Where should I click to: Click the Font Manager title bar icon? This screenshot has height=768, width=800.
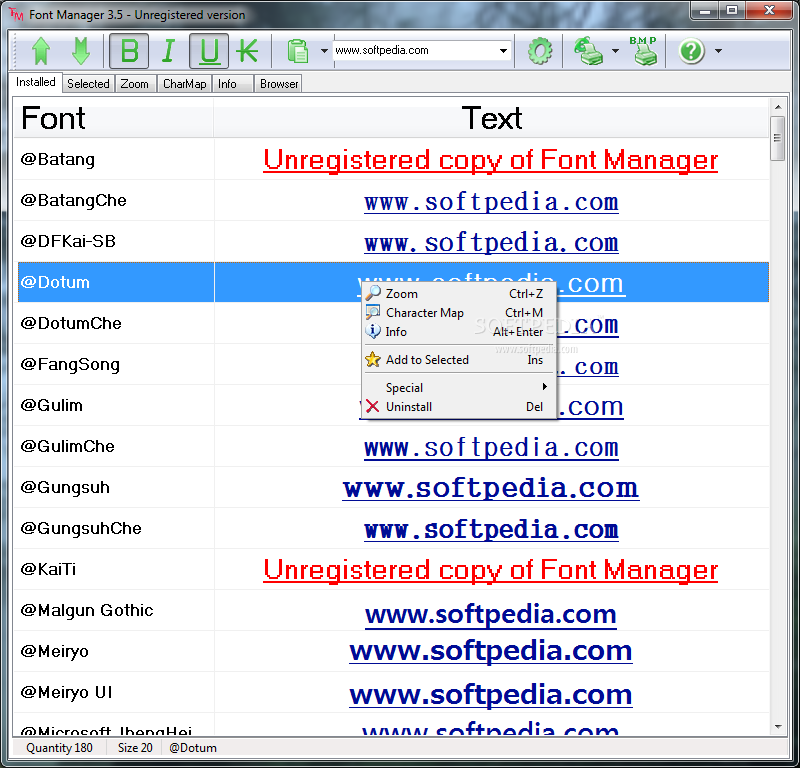click(x=16, y=14)
